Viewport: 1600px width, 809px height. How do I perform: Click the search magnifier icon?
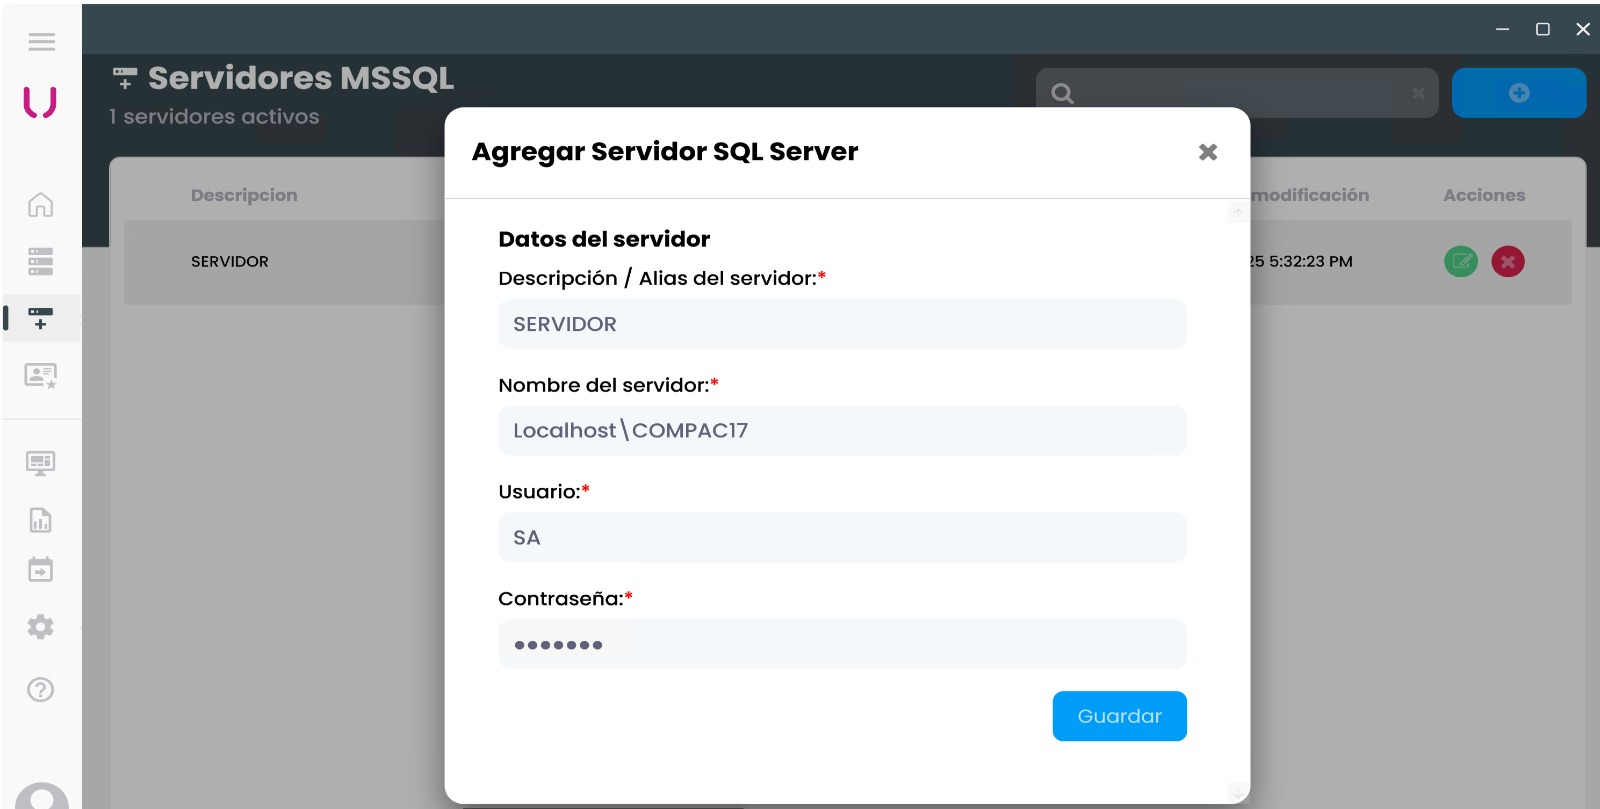(1063, 94)
